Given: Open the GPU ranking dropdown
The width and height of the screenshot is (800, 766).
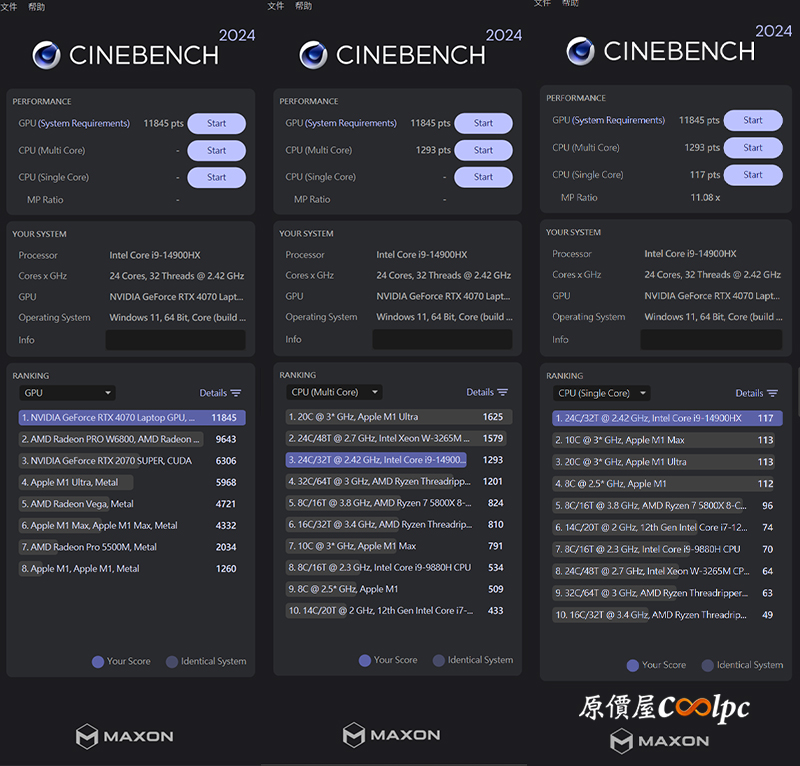Looking at the screenshot, I should click(x=67, y=393).
